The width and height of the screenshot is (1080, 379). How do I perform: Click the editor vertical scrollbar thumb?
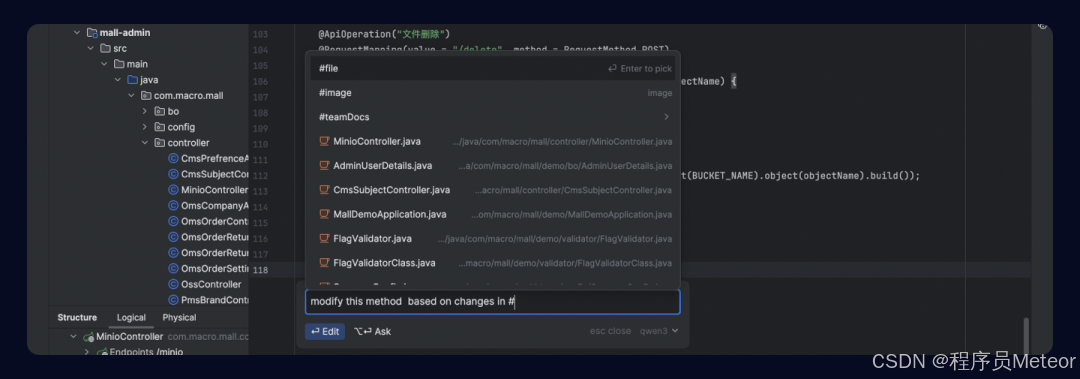1026,335
